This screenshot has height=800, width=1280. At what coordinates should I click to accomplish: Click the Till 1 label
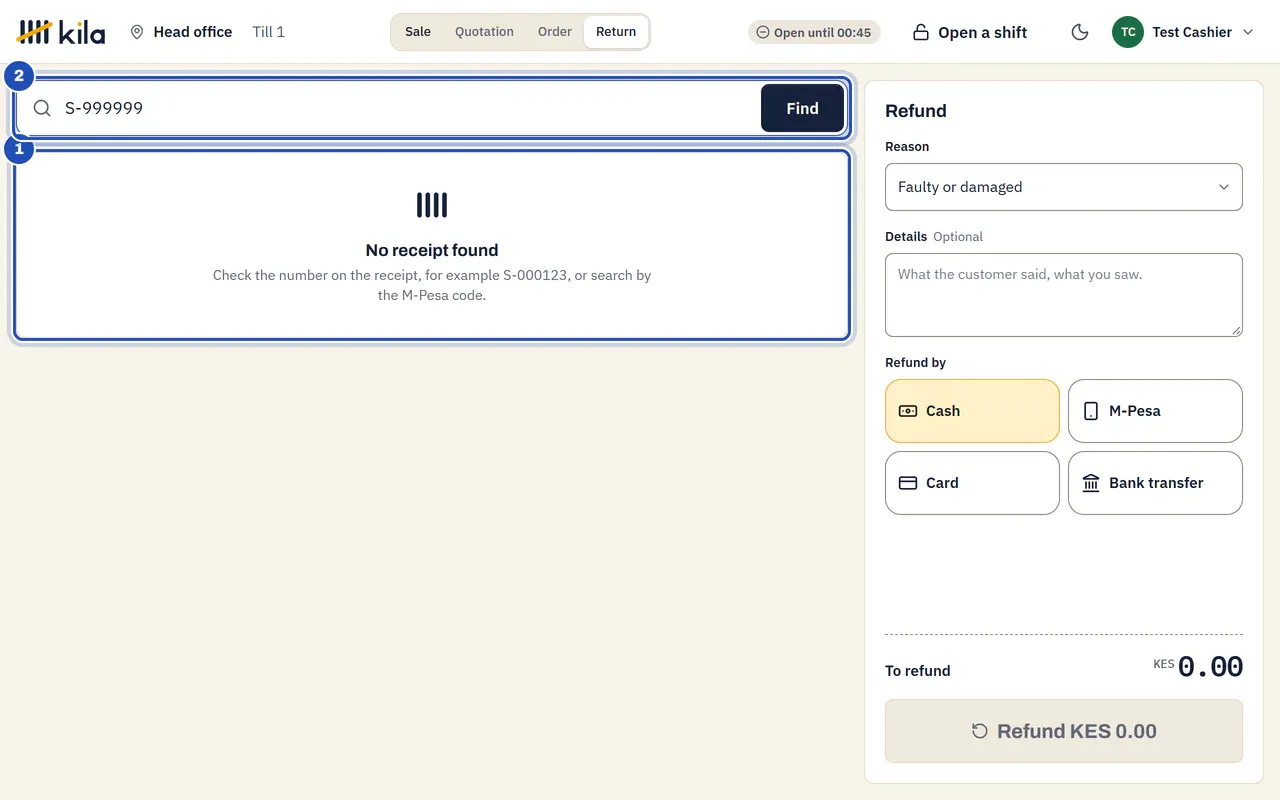pos(269,32)
